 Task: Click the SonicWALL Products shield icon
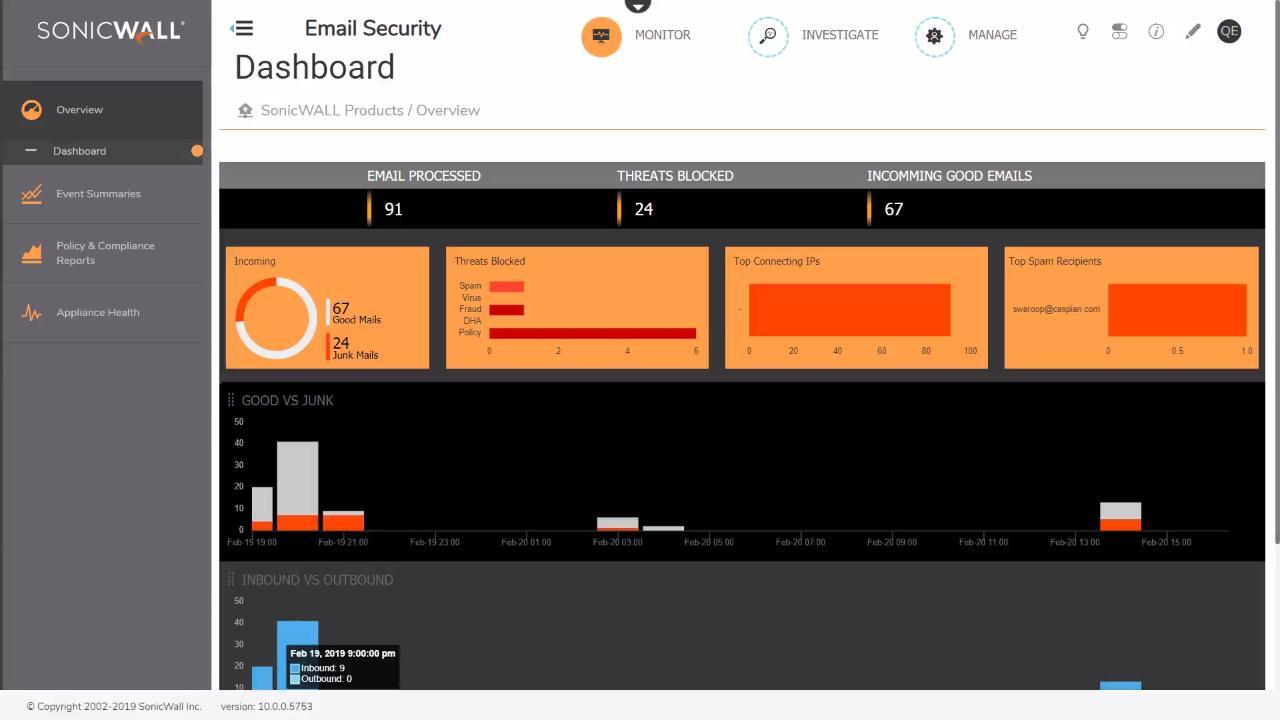click(245, 110)
